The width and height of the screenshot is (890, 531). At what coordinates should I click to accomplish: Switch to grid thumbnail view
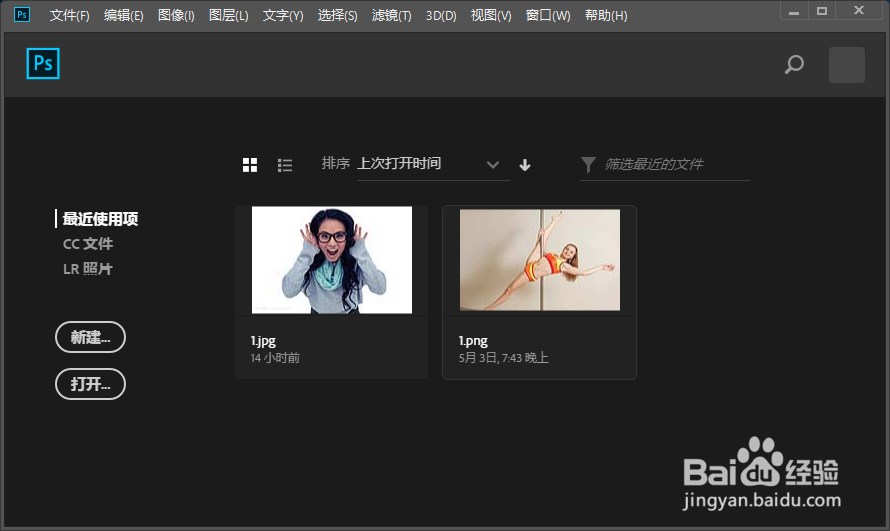tap(250, 165)
